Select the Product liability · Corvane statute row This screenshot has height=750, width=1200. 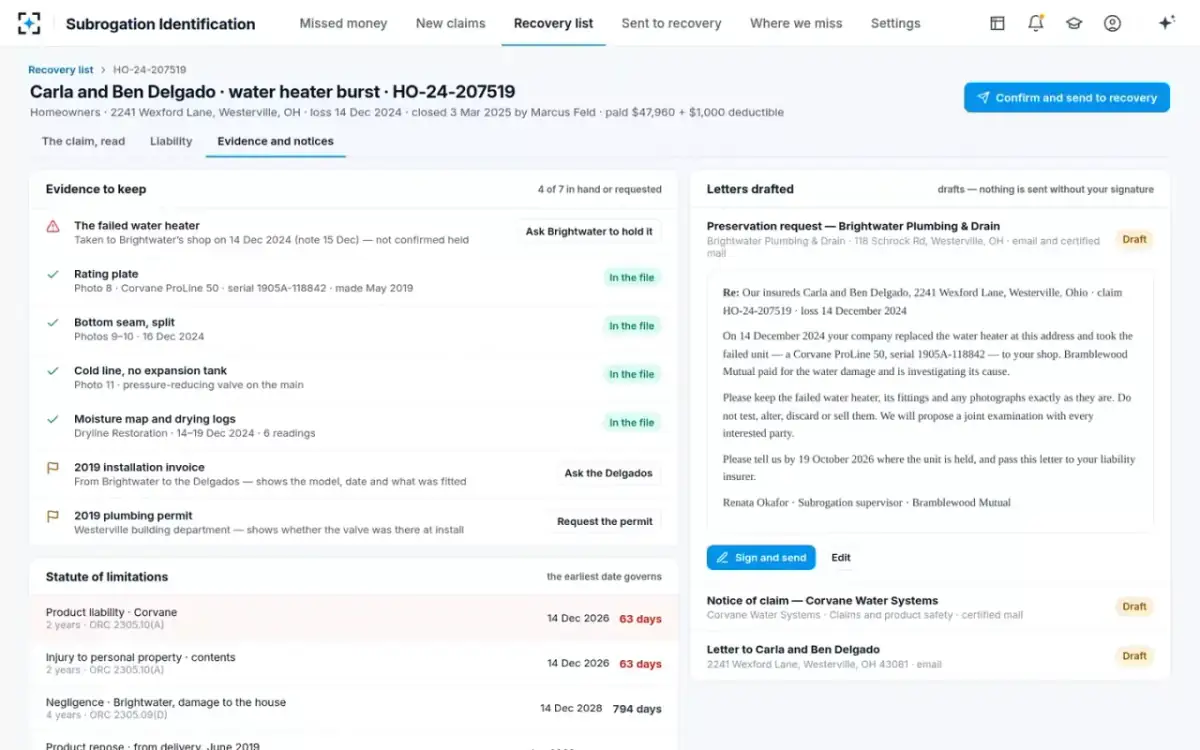click(x=354, y=619)
